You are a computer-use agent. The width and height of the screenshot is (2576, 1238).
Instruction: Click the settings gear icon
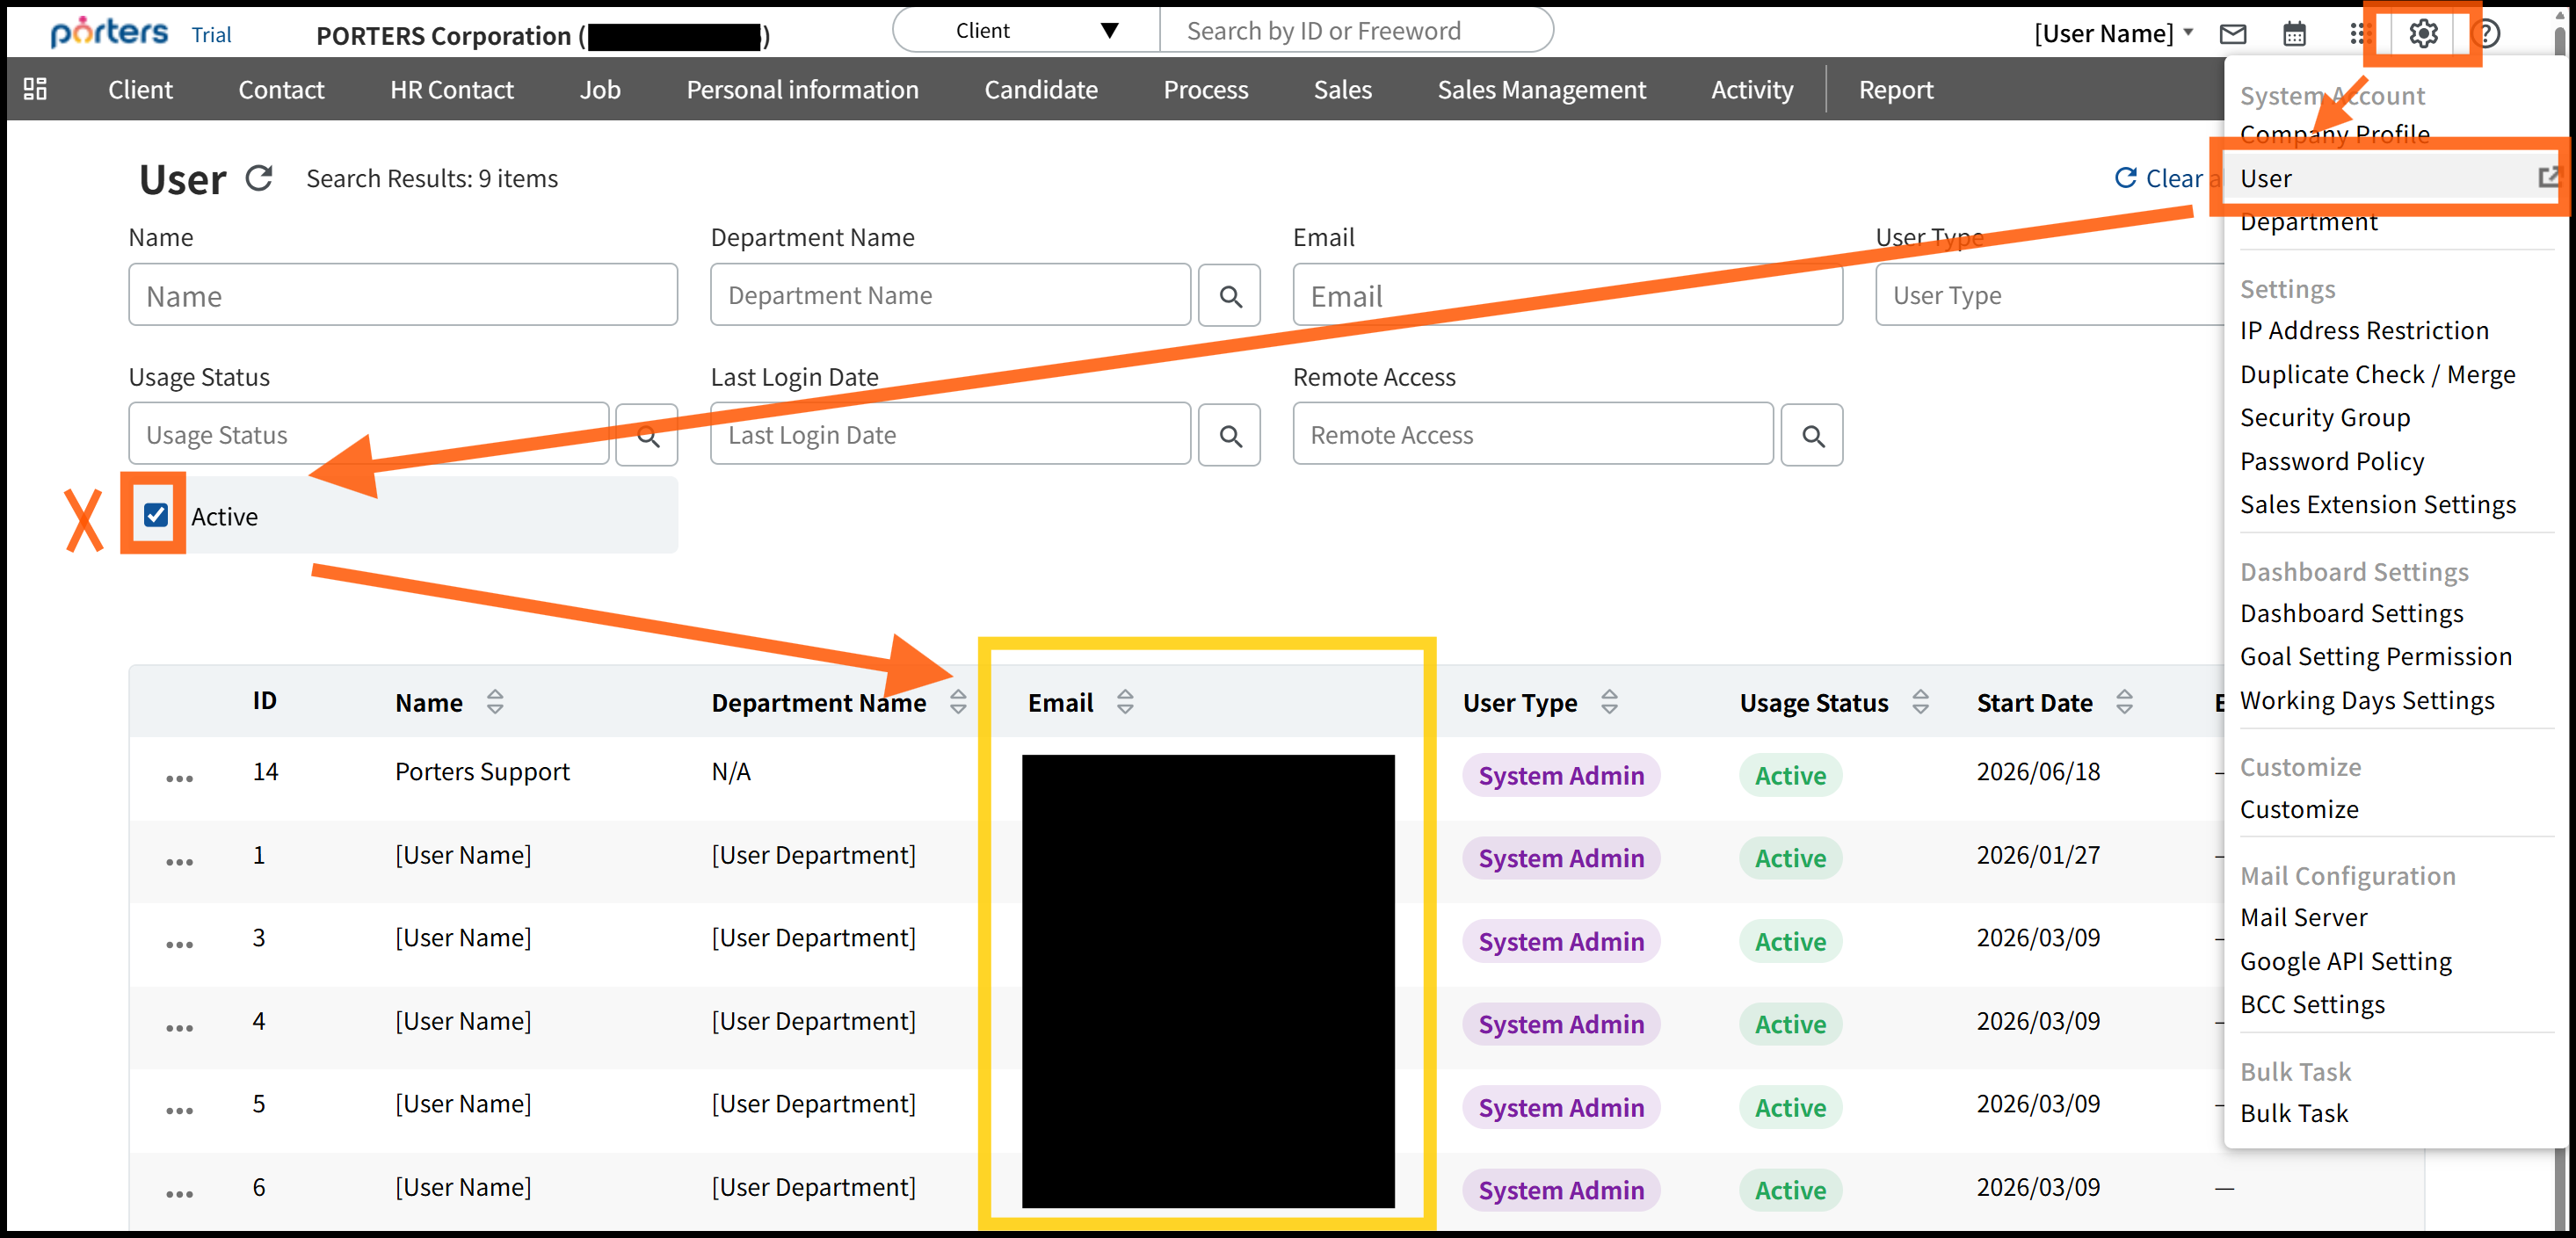2422,34
